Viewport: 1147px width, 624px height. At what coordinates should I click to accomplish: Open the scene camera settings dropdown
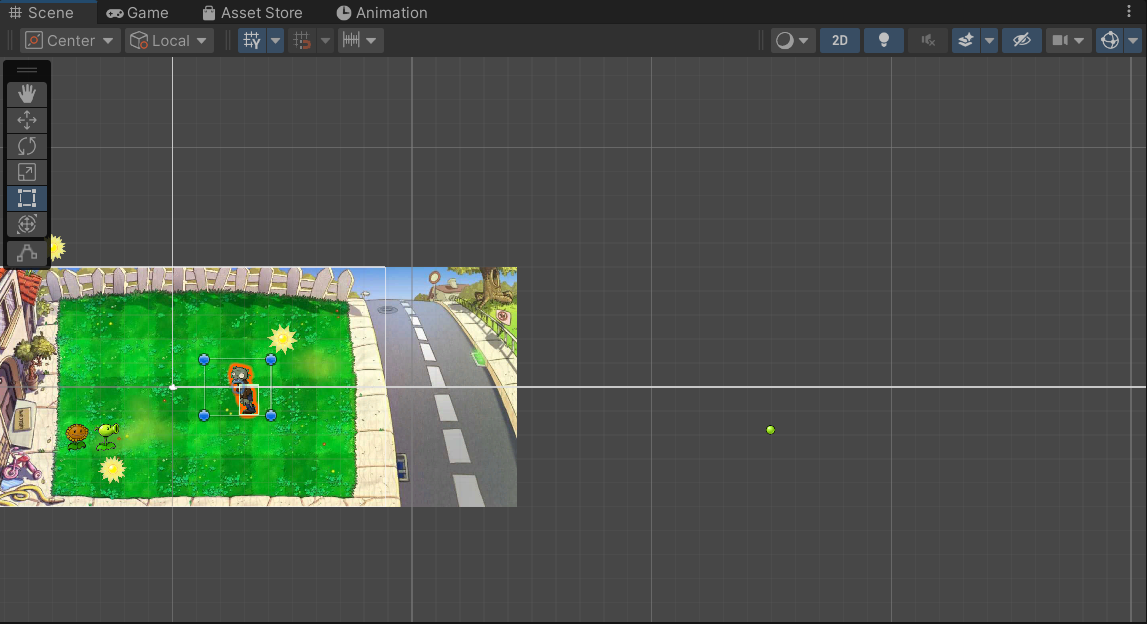tap(1068, 41)
